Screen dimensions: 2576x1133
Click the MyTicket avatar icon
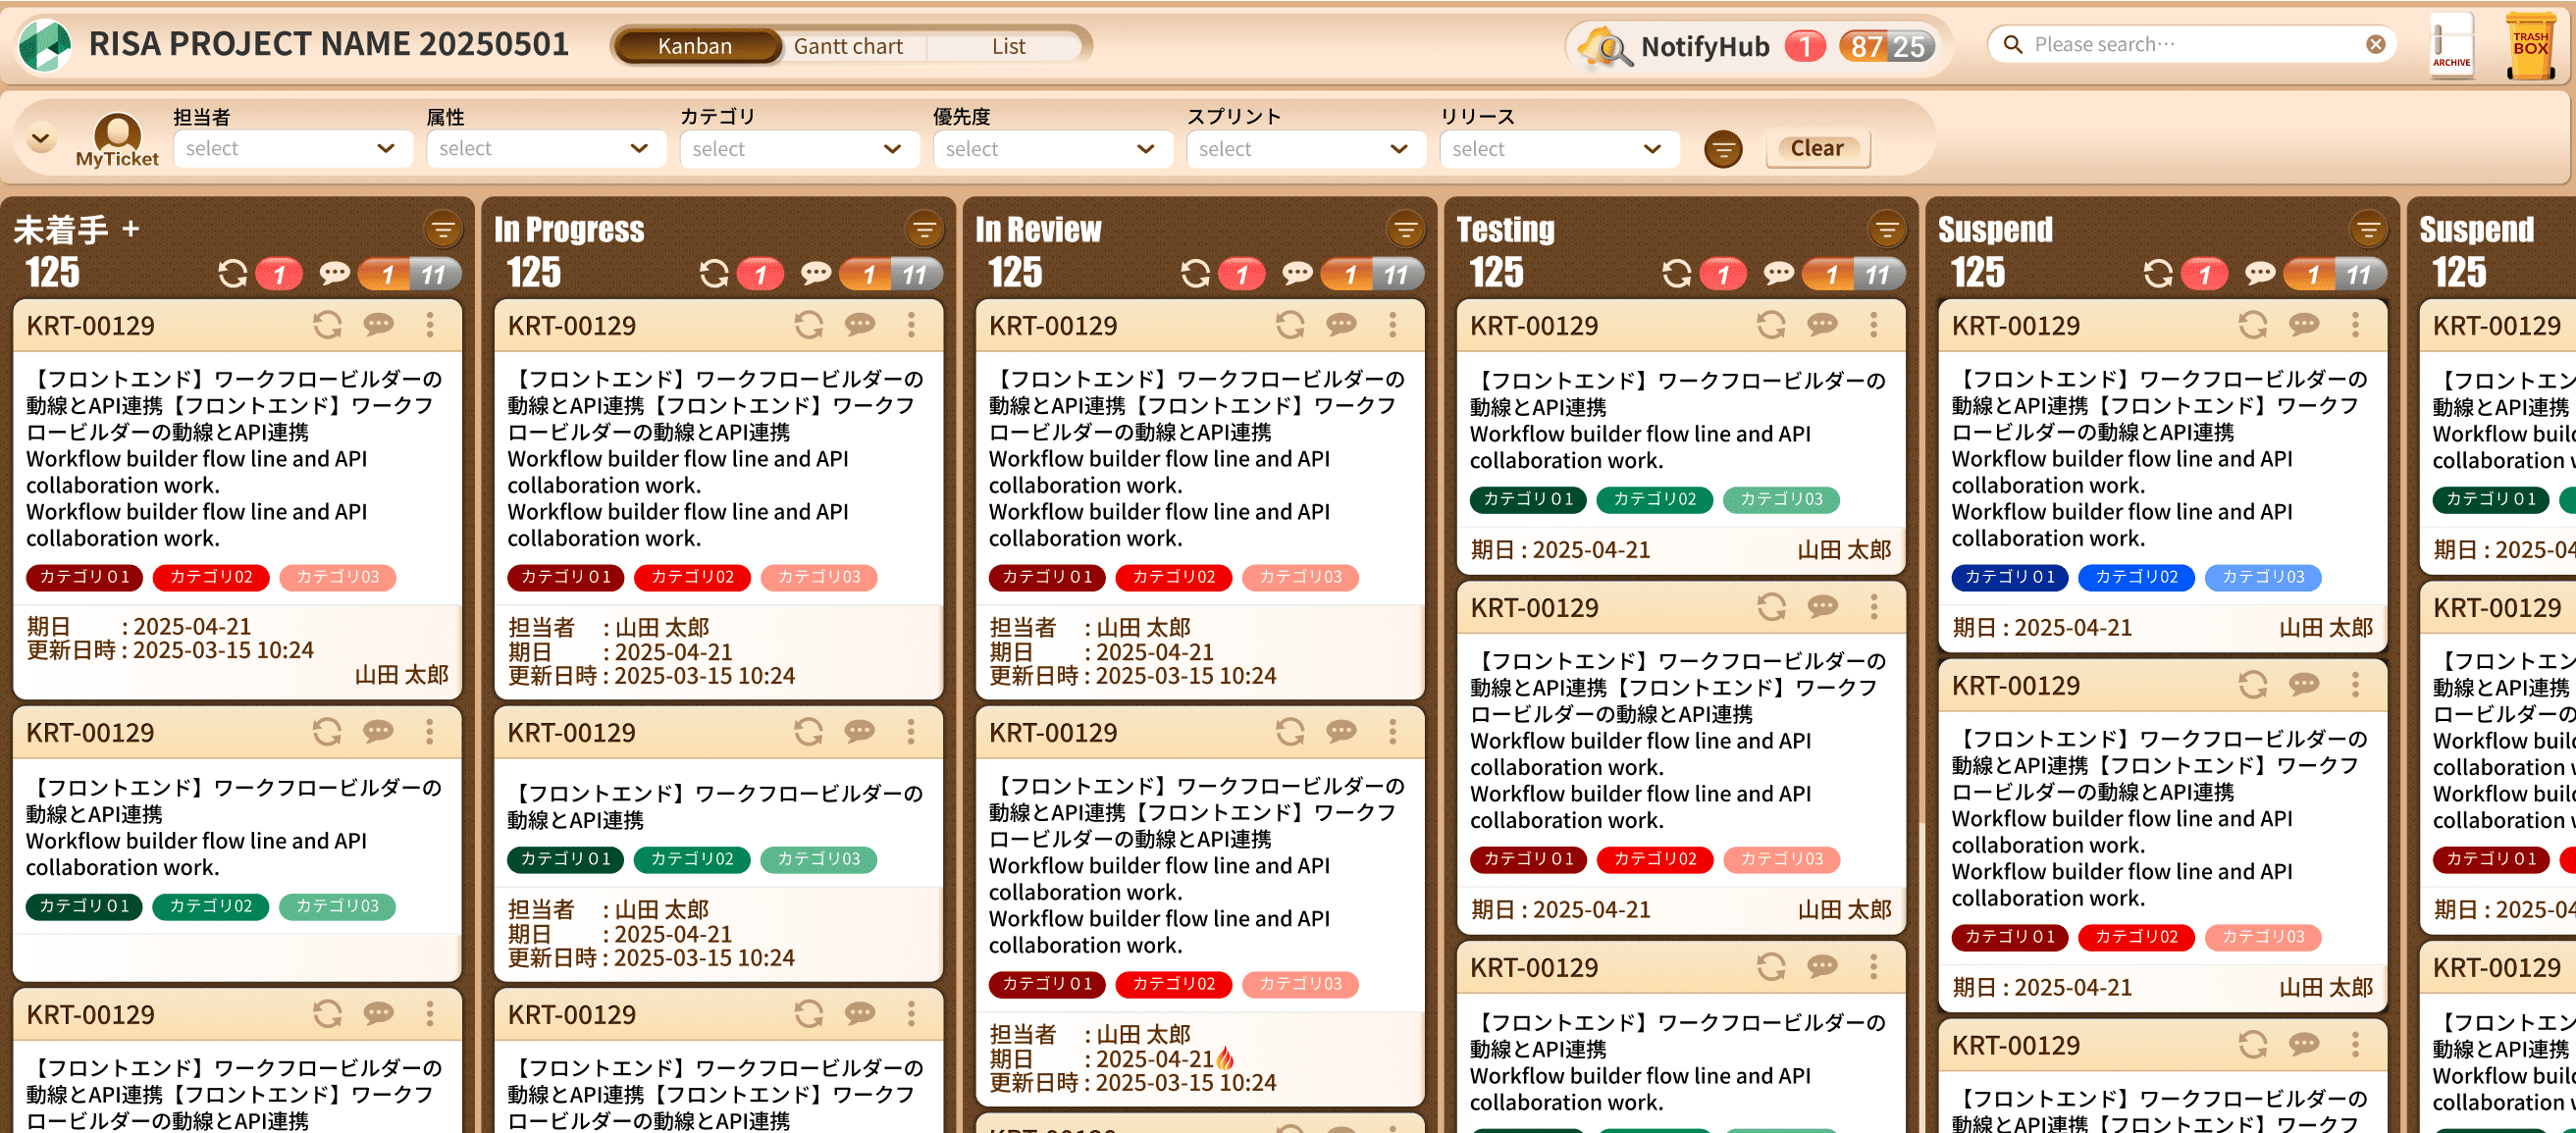(117, 134)
